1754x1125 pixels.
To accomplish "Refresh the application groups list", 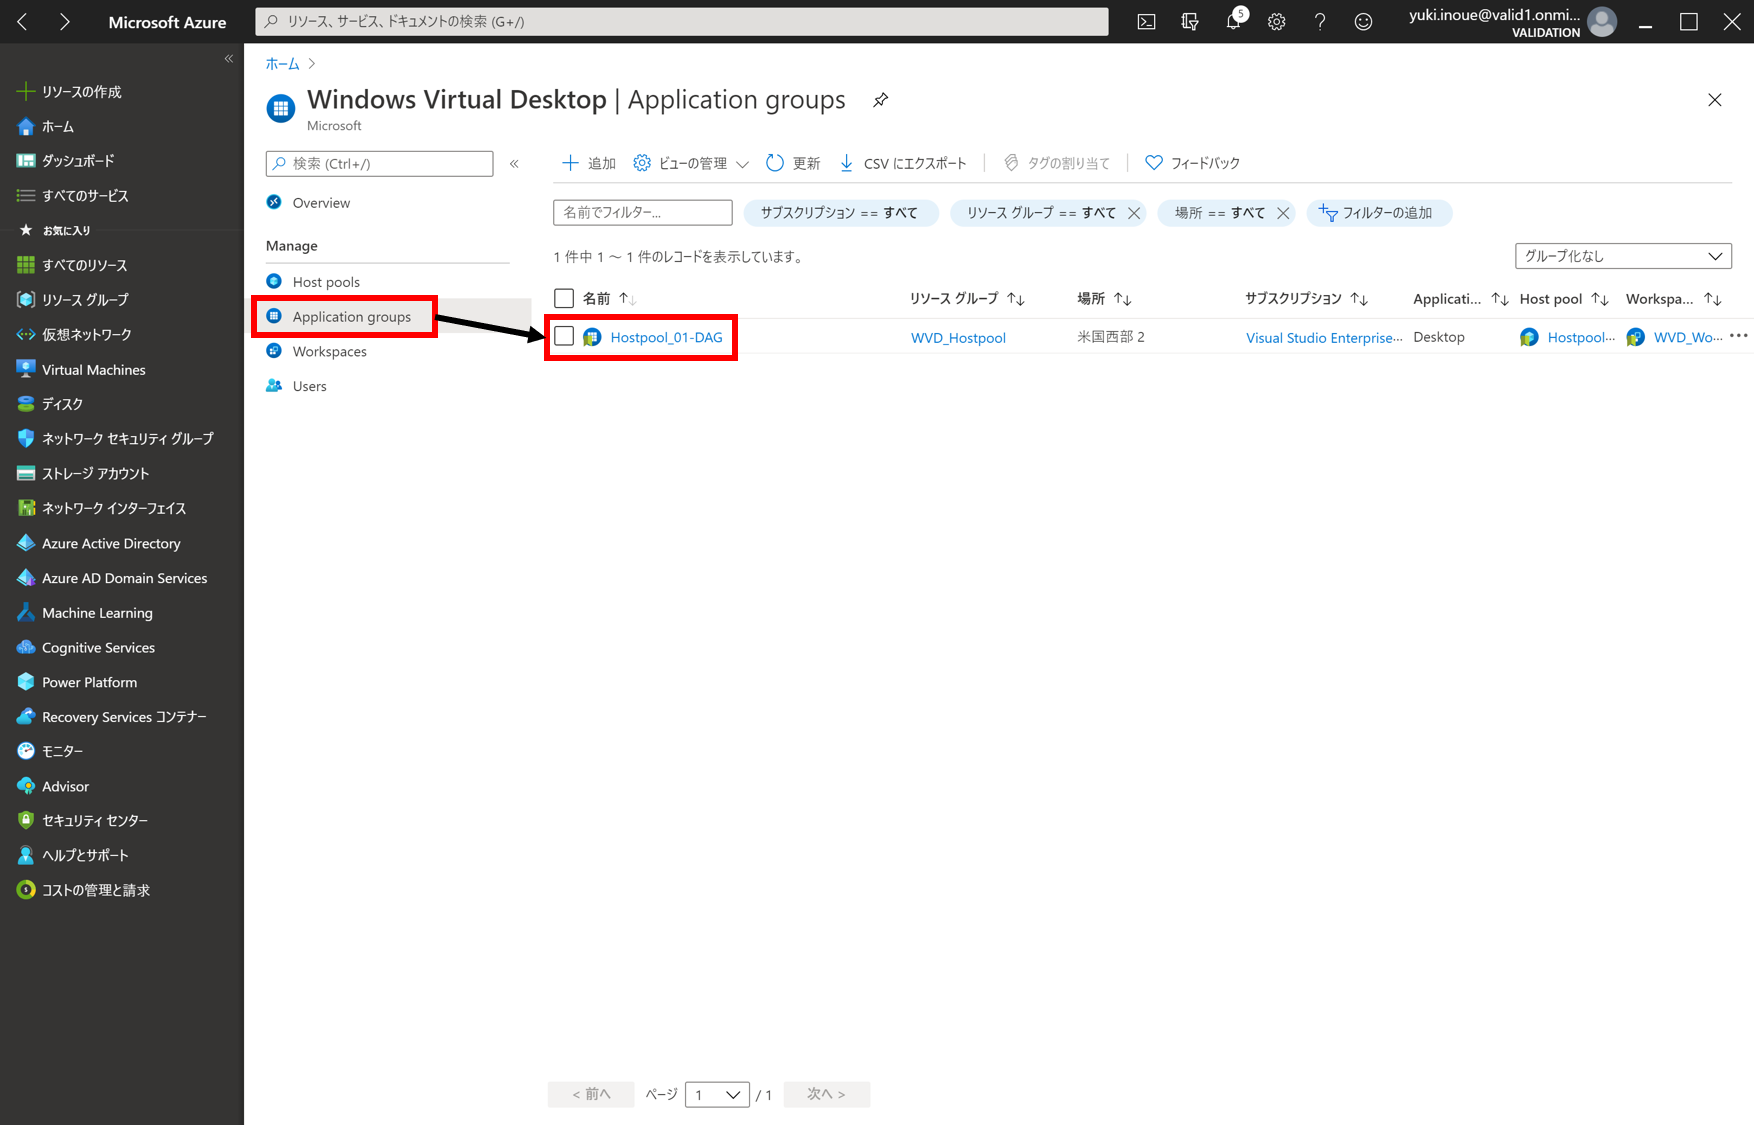I will coord(793,163).
